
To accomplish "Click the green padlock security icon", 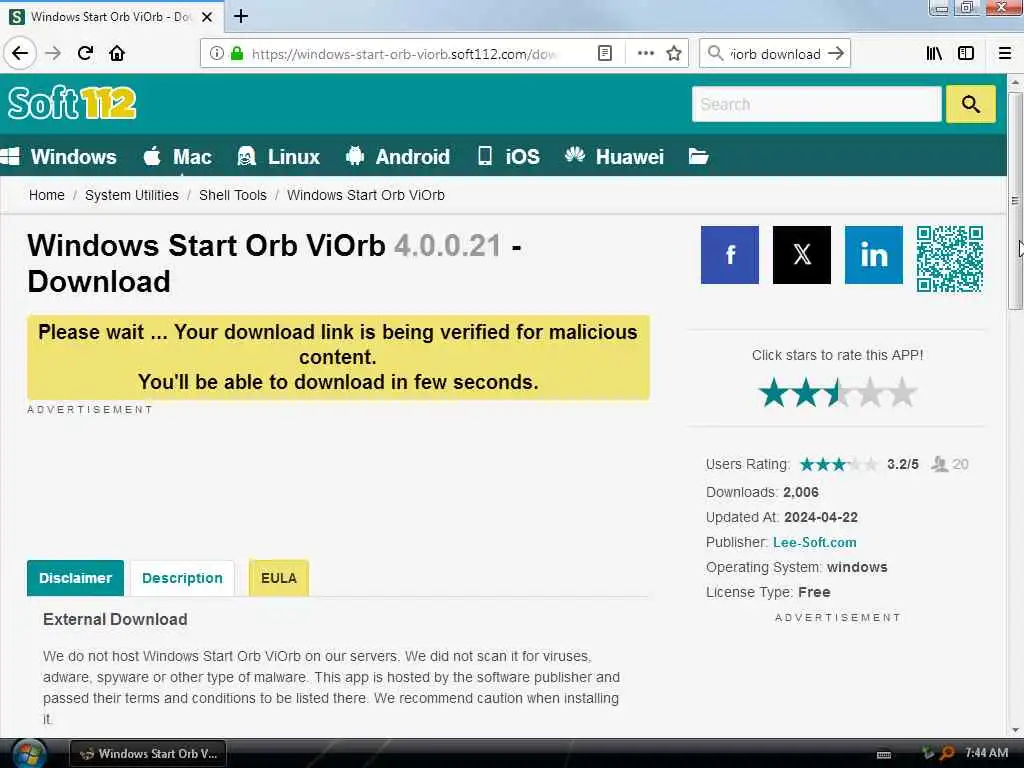I will pos(236,54).
